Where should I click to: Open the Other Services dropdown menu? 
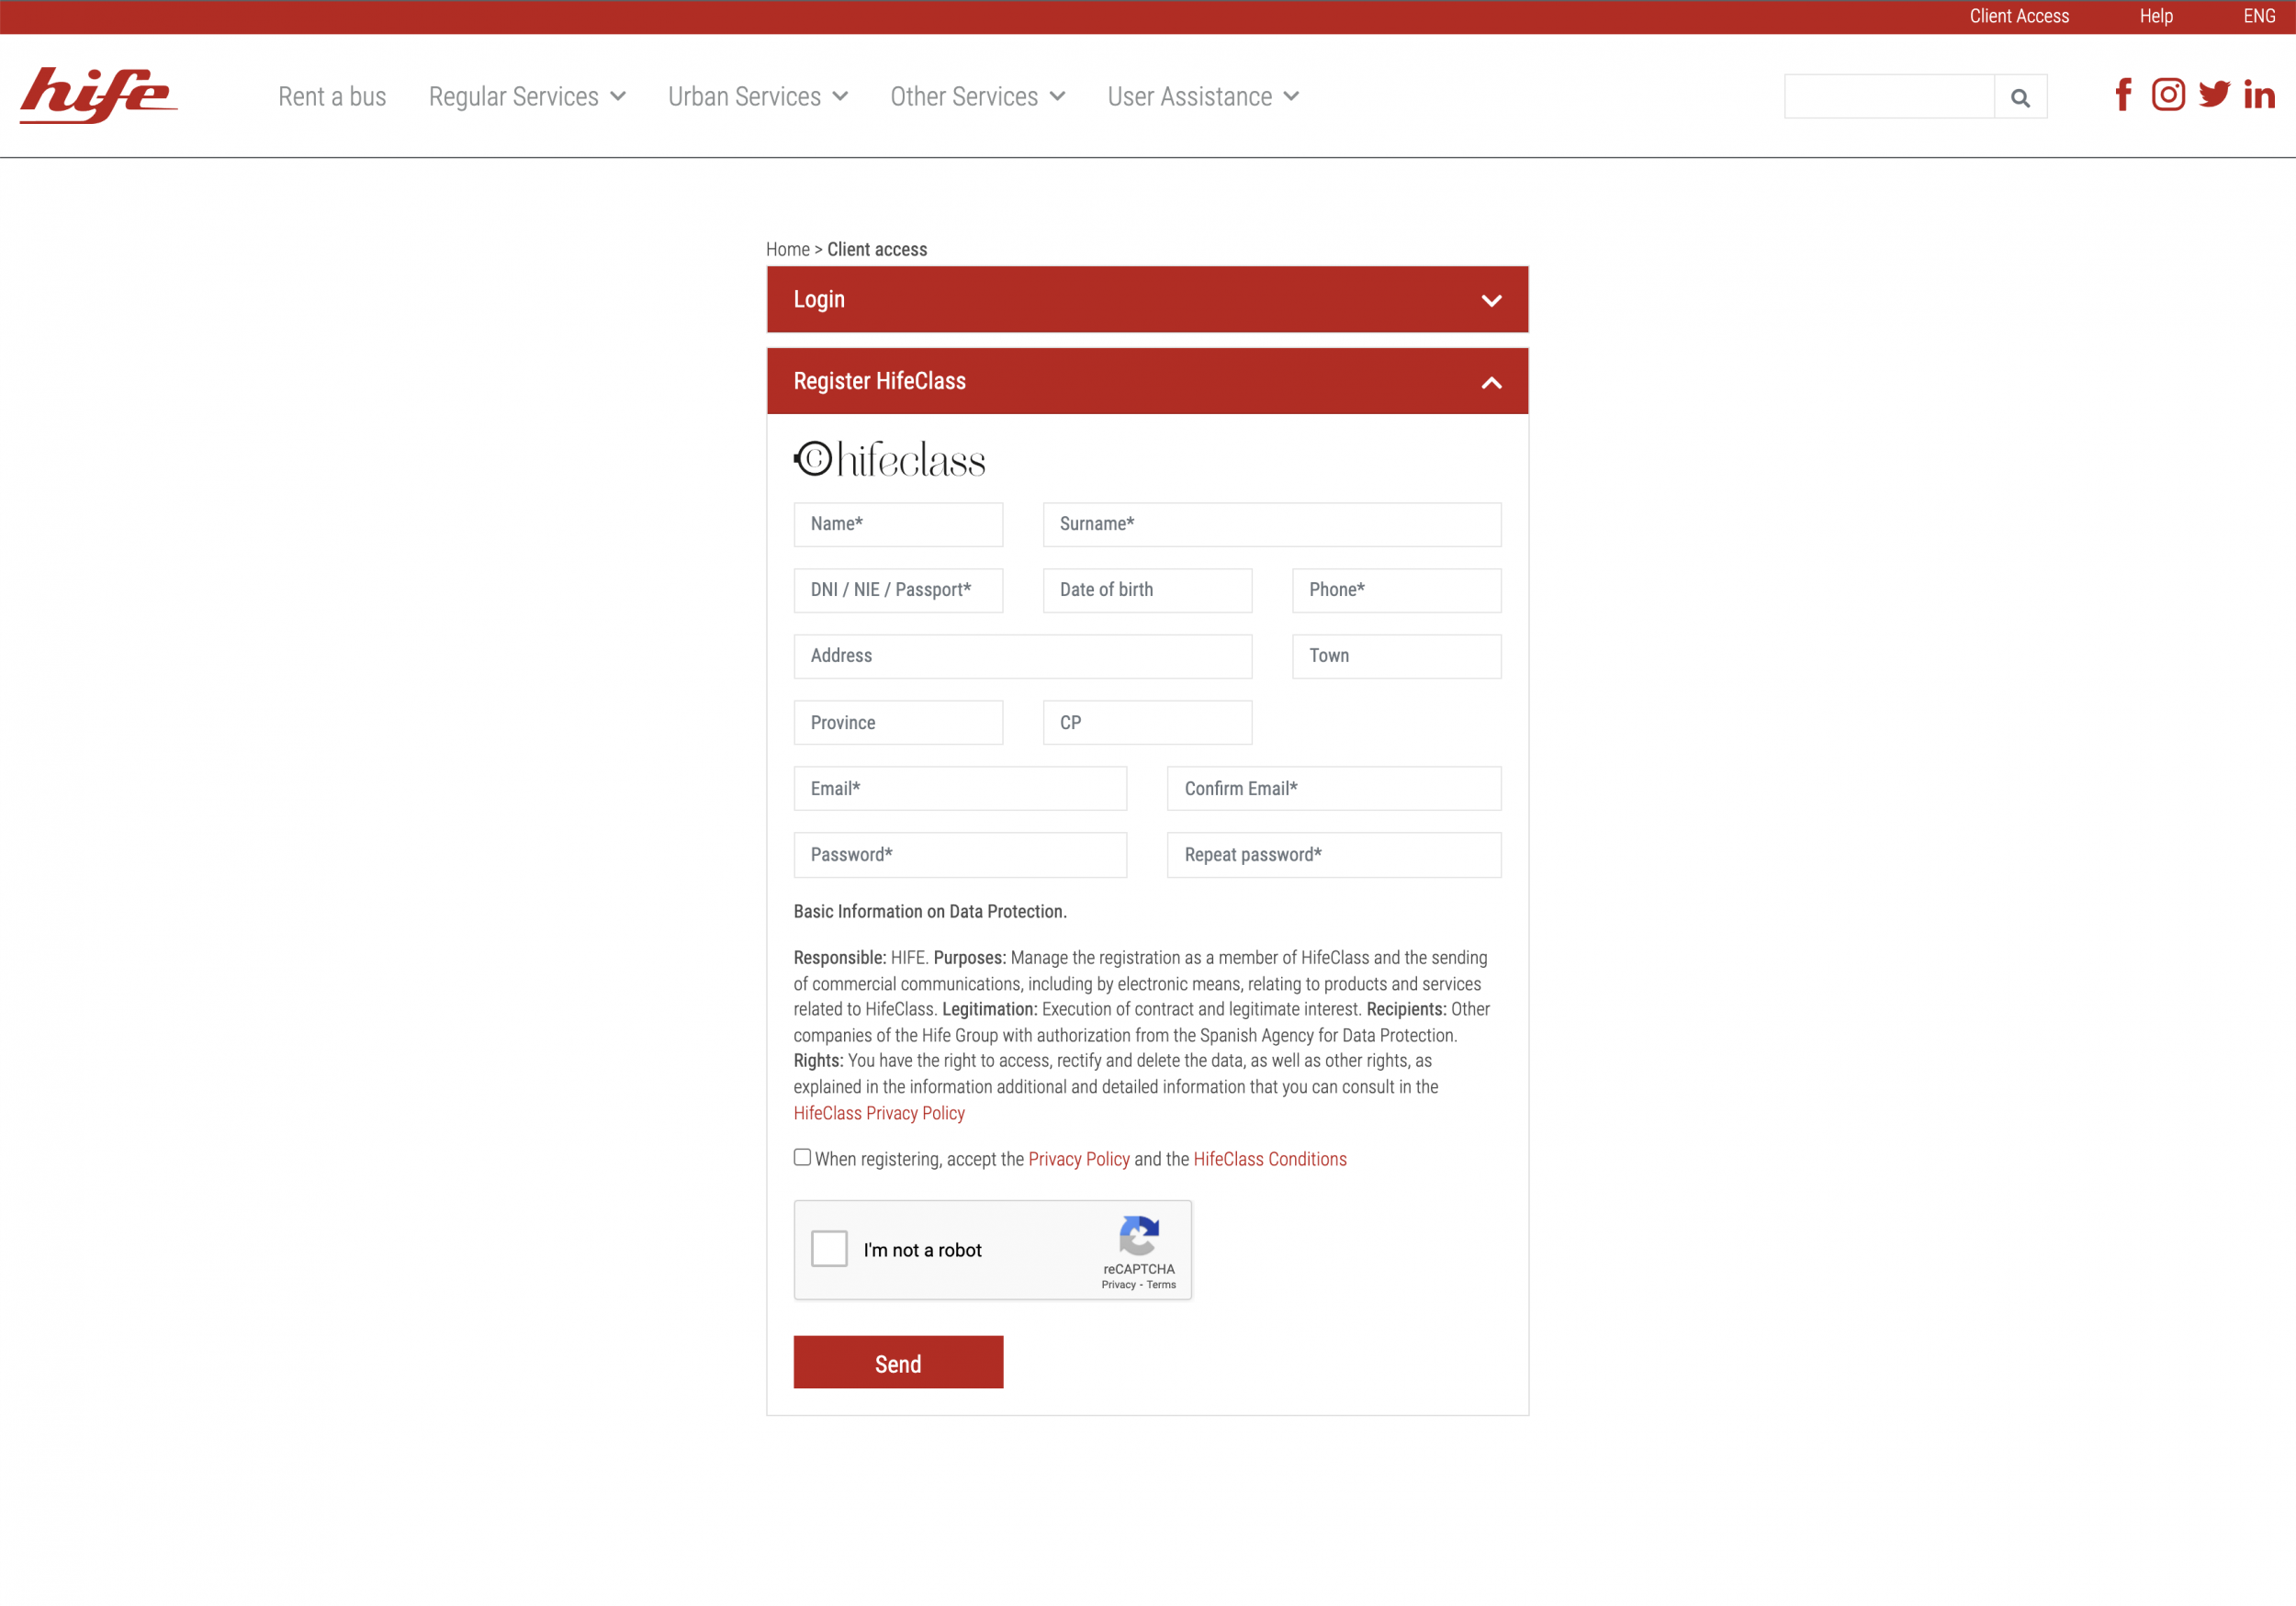pyautogui.click(x=978, y=97)
